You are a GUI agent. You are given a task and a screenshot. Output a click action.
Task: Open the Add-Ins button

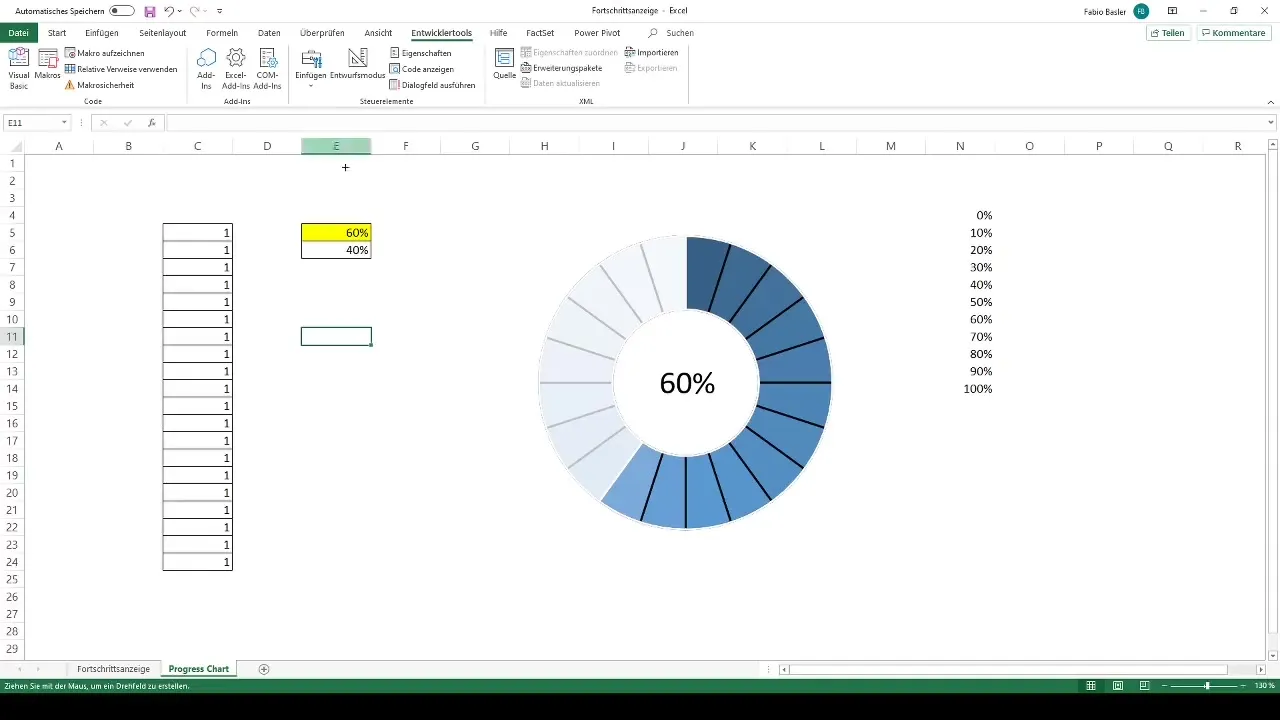point(206,67)
